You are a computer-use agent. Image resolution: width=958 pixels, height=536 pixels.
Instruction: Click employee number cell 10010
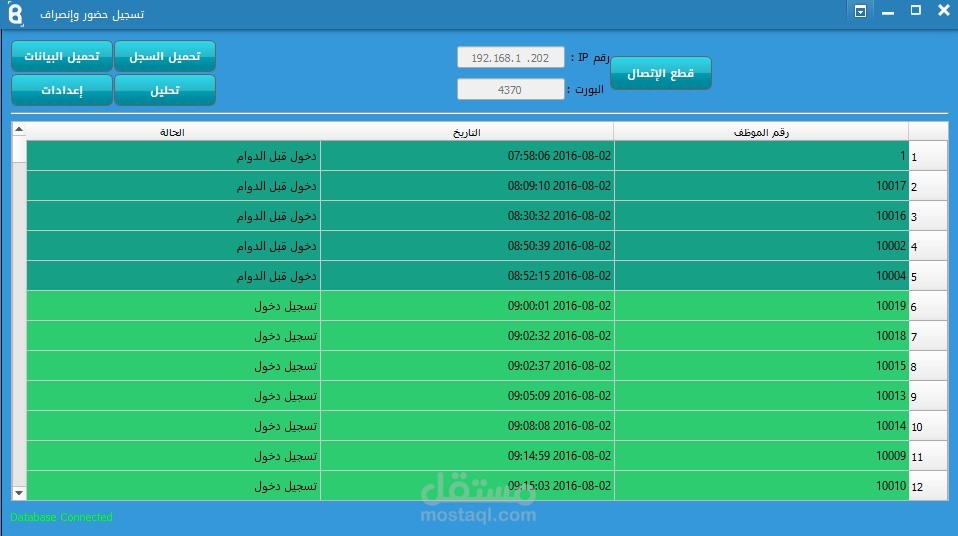761,485
